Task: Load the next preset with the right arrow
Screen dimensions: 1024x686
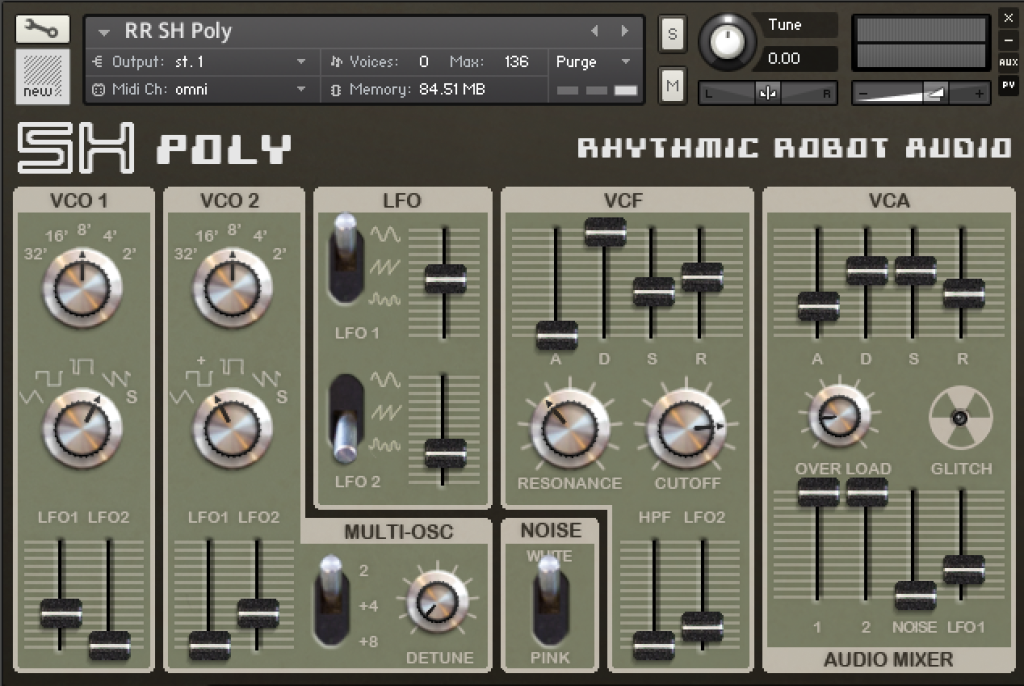Action: (623, 31)
